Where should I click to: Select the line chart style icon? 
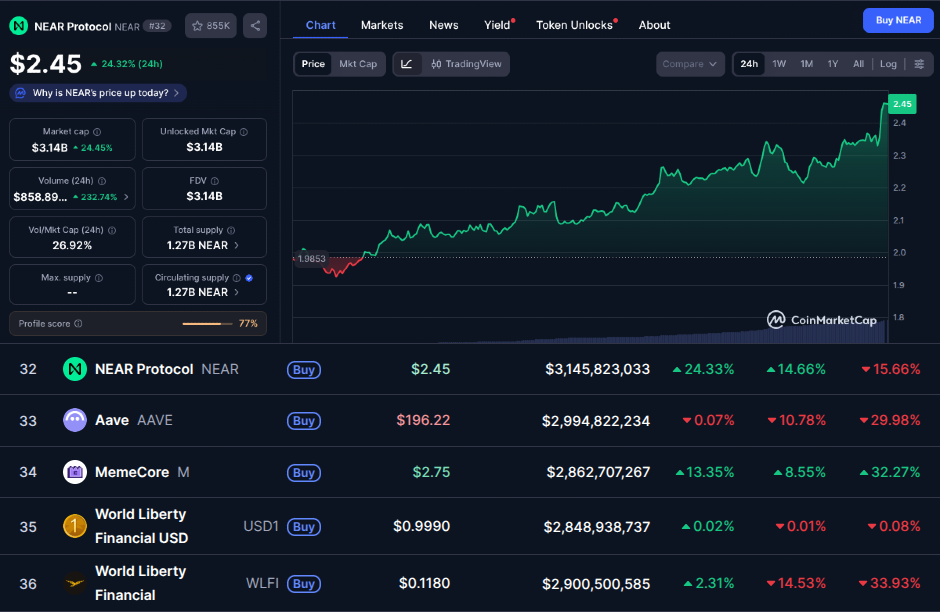pyautogui.click(x=406, y=63)
